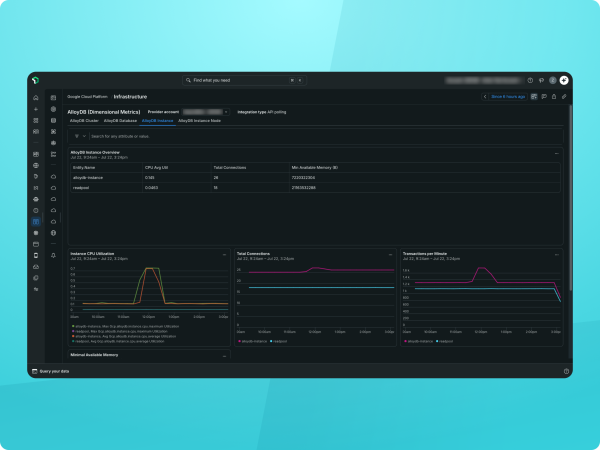Viewport: 600px width, 450px height.
Task: Click the hexagon icon in secondary sidebar
Action: [x=54, y=109]
